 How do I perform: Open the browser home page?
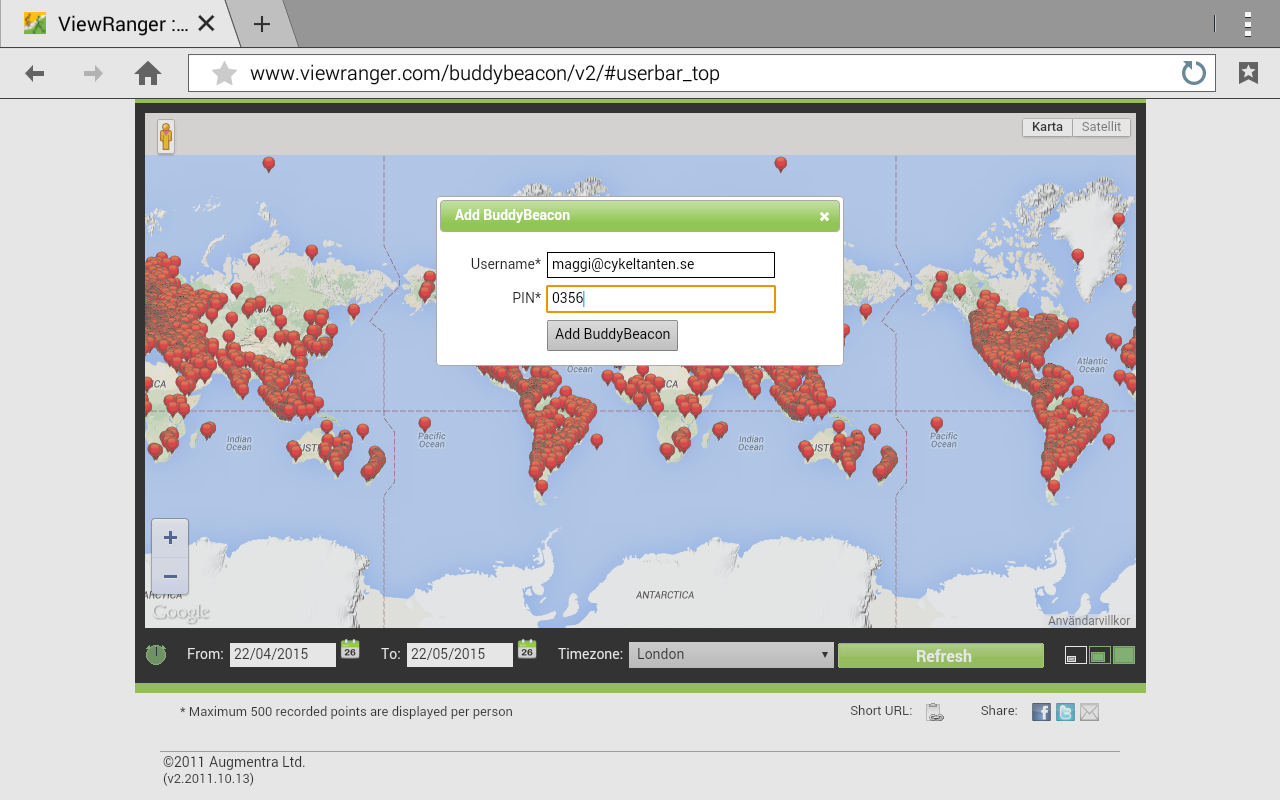tap(148, 73)
